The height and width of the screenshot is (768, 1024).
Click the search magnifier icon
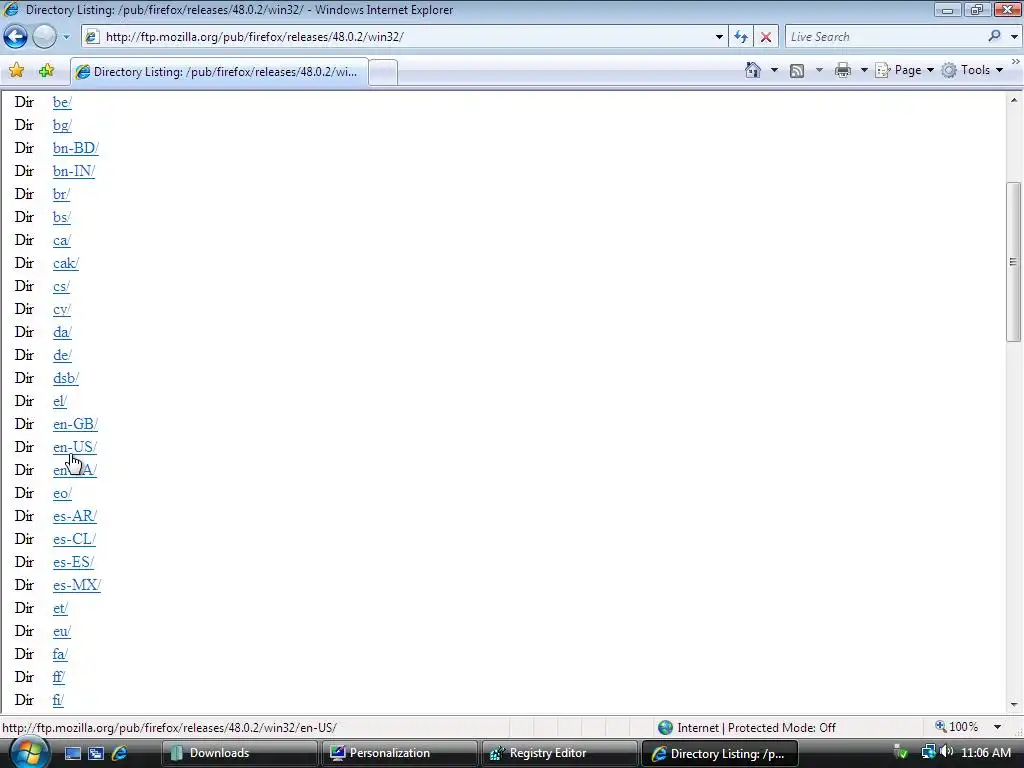[x=994, y=37]
